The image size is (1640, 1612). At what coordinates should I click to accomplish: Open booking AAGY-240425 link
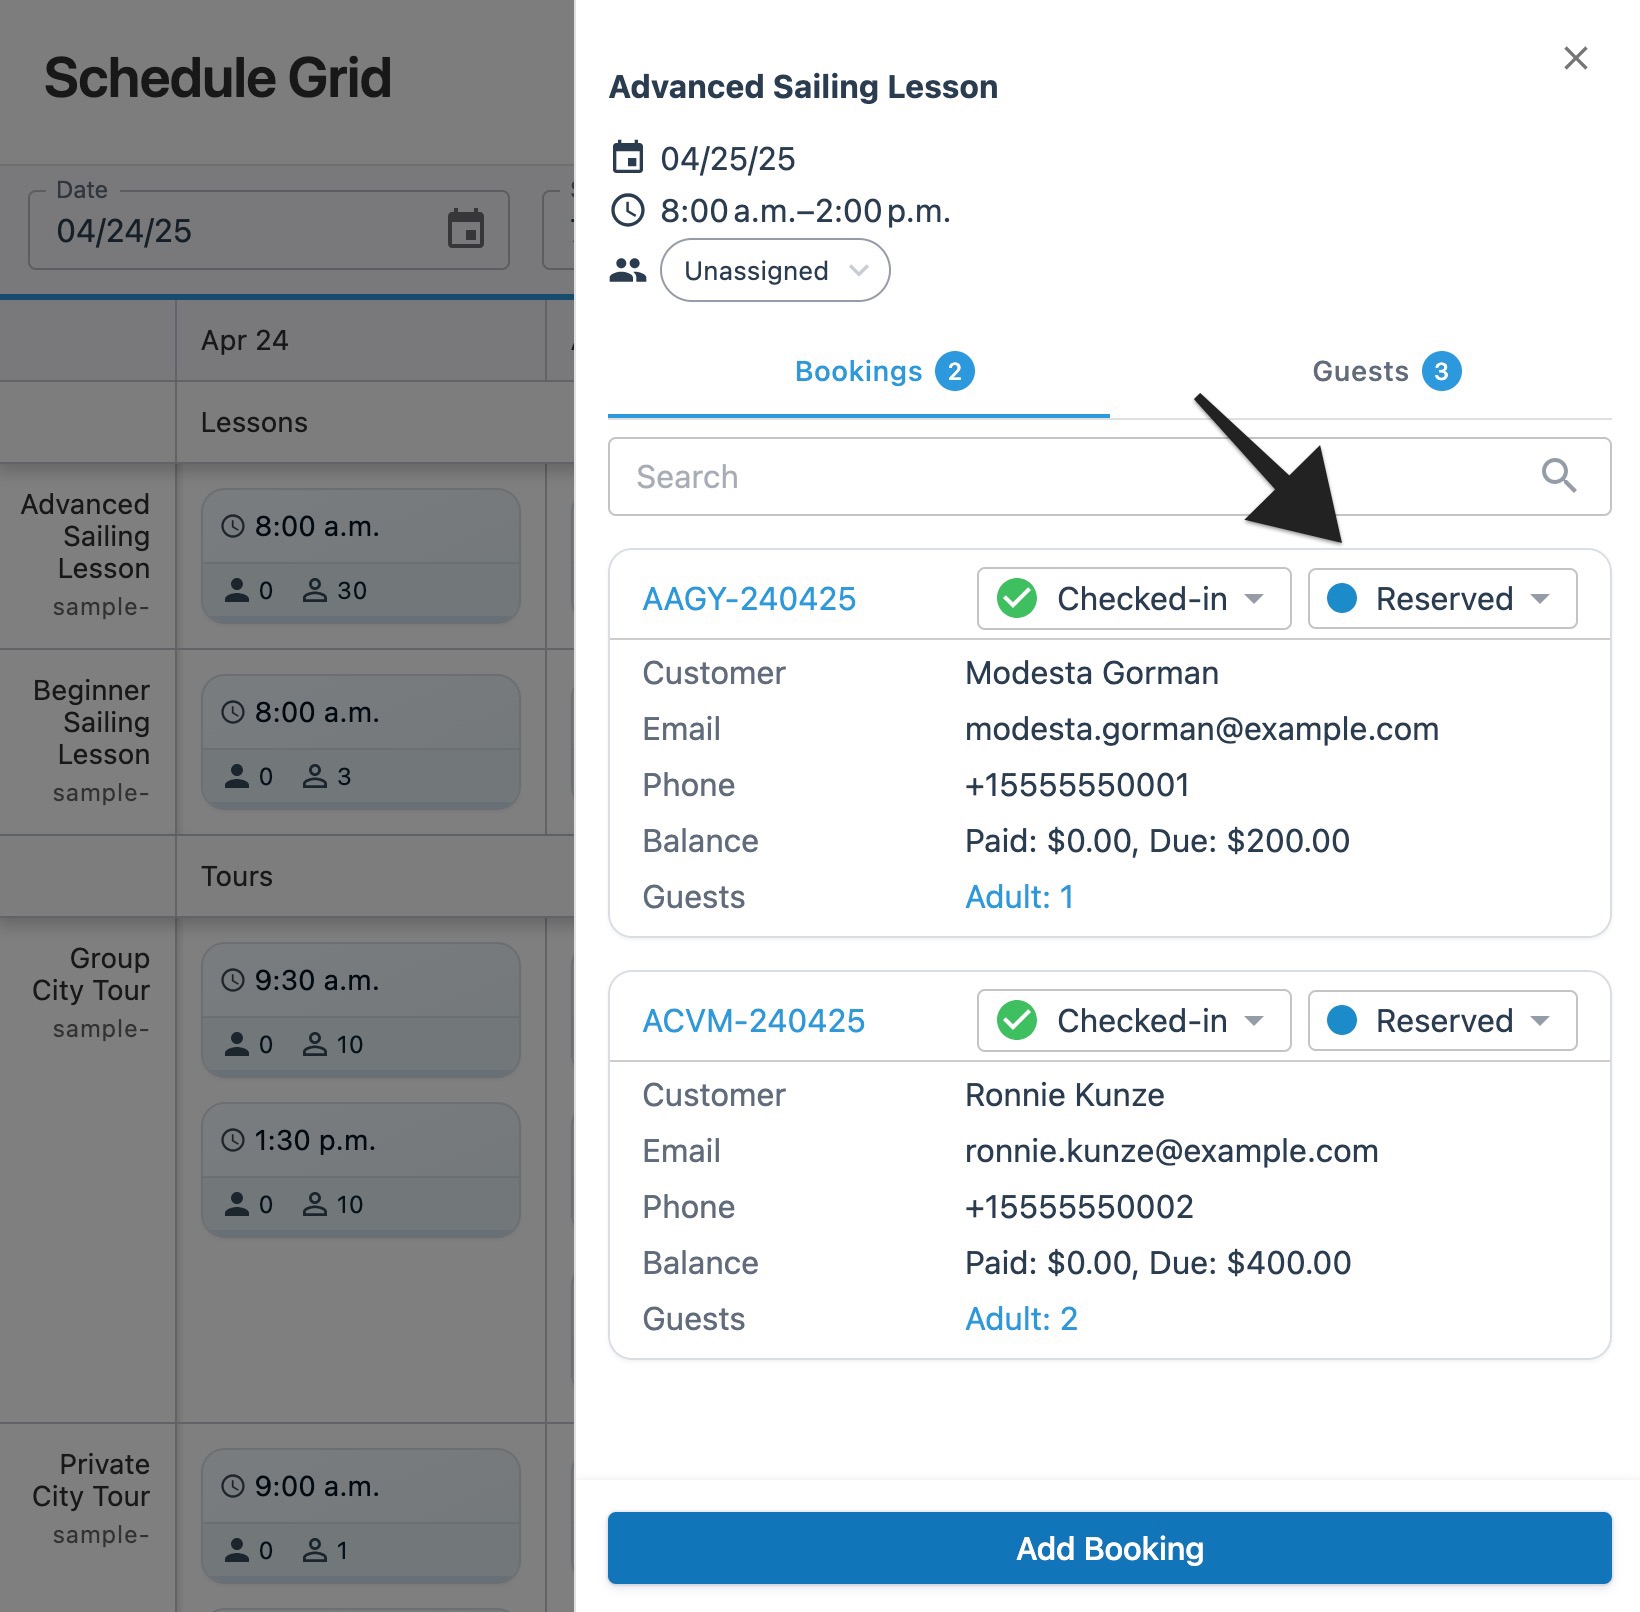(749, 599)
